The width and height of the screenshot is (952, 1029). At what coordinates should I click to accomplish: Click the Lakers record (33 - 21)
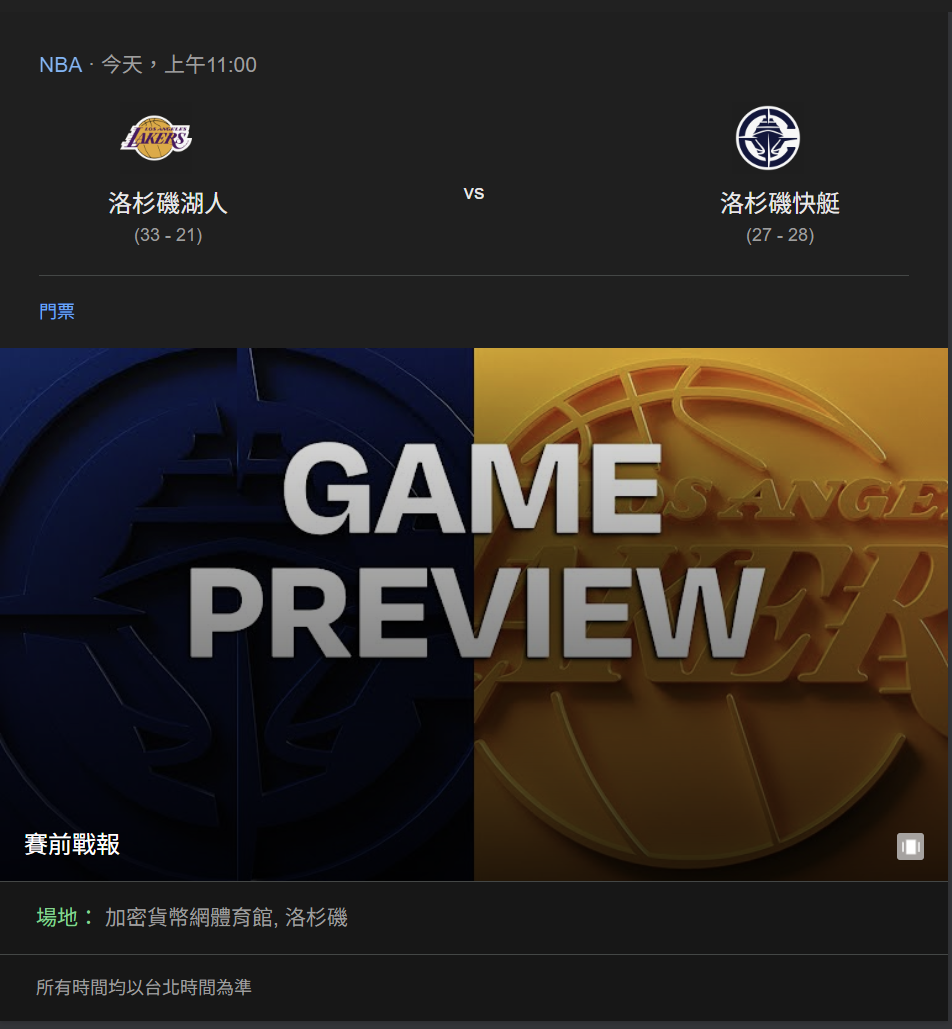click(168, 235)
